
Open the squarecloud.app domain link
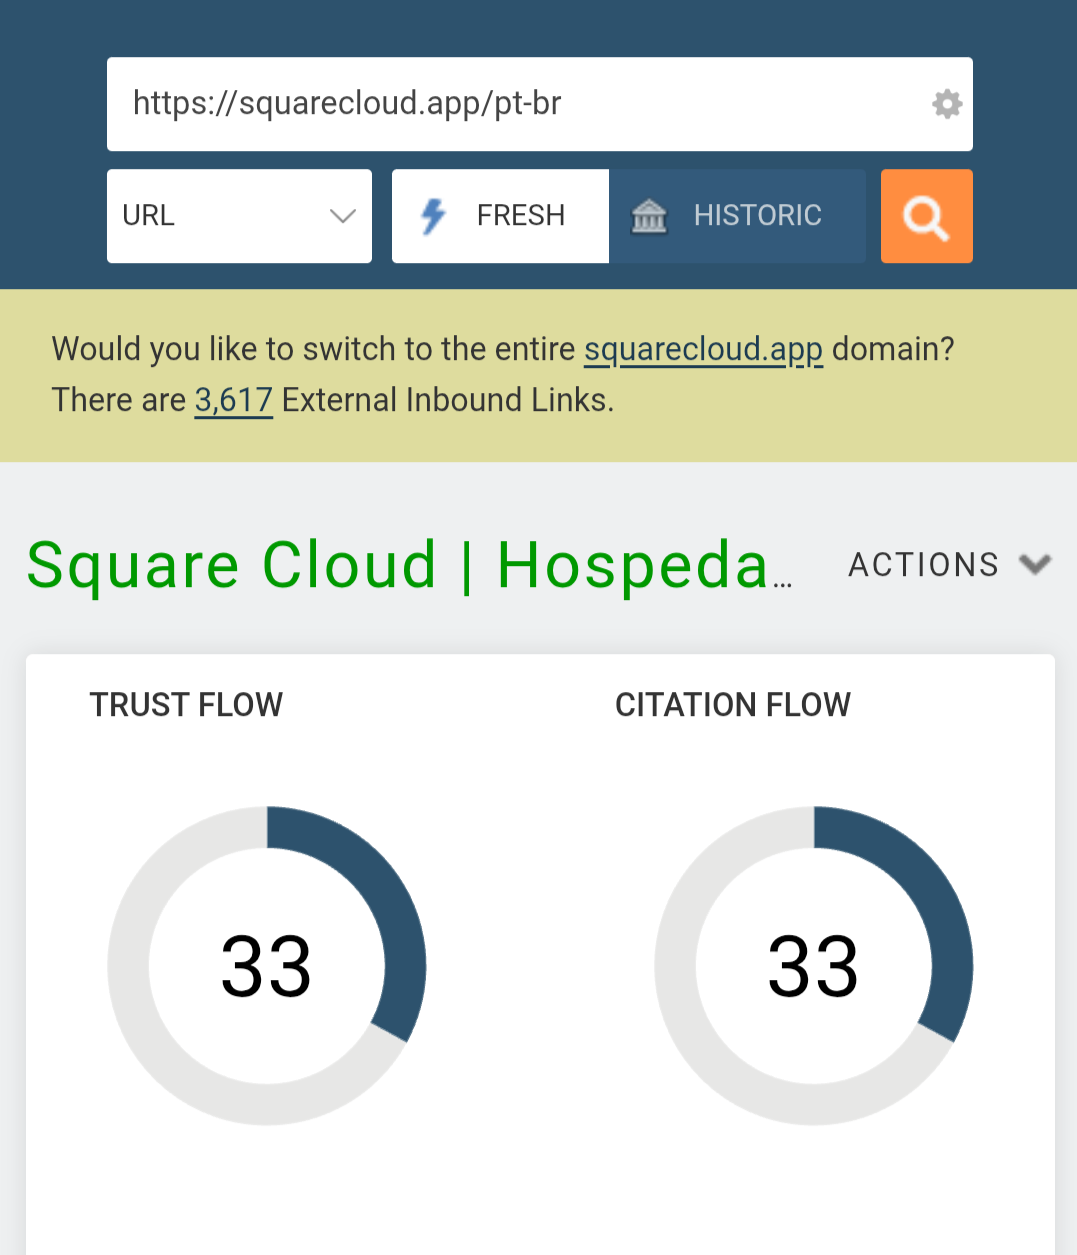(x=703, y=349)
